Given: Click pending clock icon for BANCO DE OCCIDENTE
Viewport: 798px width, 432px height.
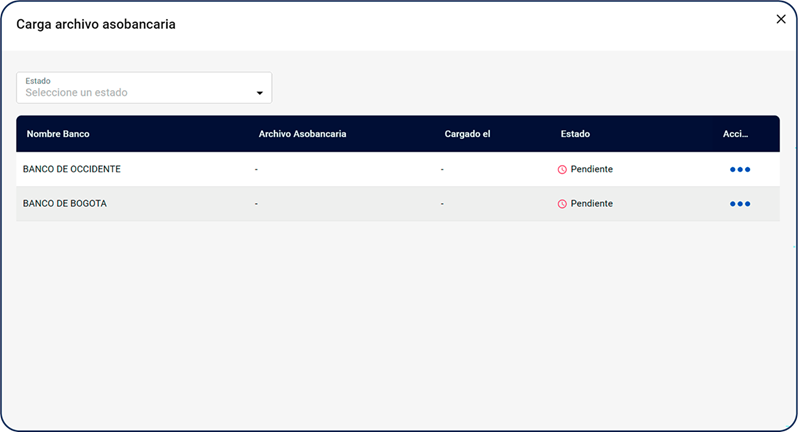Looking at the screenshot, I should click(x=562, y=170).
